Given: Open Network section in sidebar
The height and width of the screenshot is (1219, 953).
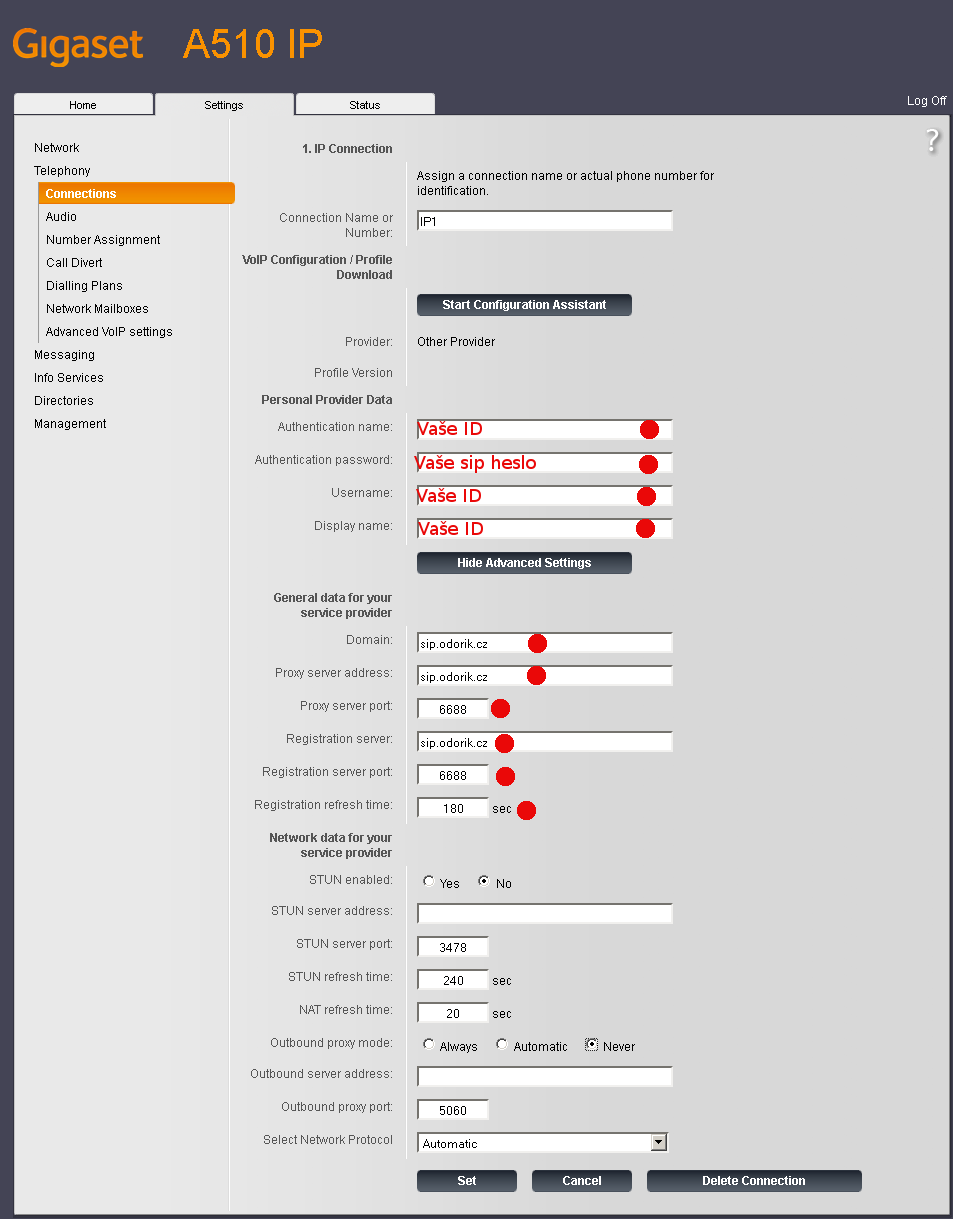Looking at the screenshot, I should (57, 148).
